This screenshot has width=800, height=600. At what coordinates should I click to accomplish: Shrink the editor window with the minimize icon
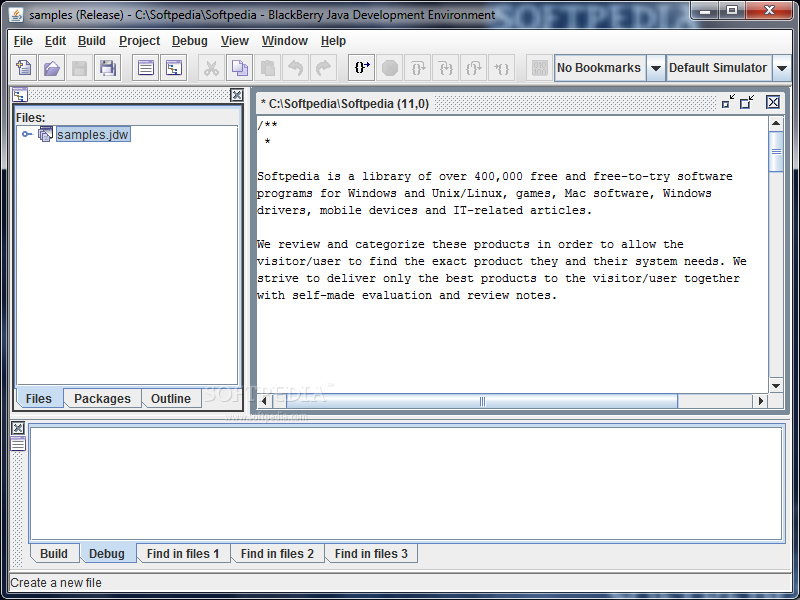(728, 102)
